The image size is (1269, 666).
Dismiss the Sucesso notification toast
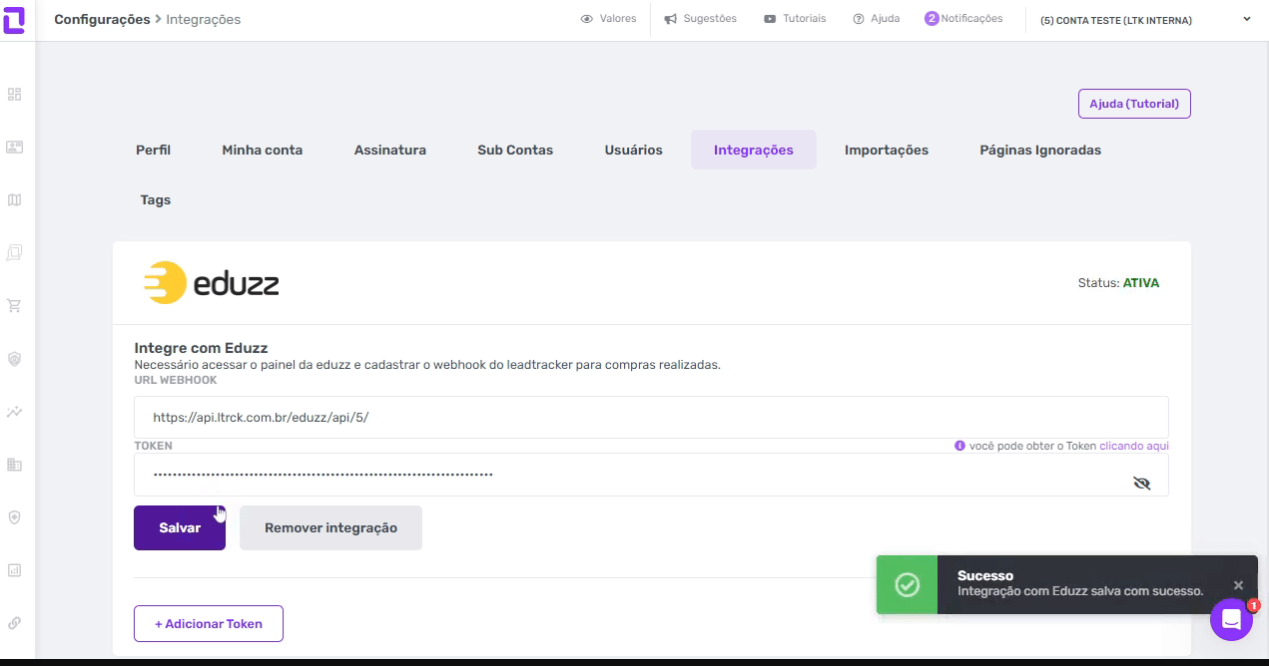1238,585
